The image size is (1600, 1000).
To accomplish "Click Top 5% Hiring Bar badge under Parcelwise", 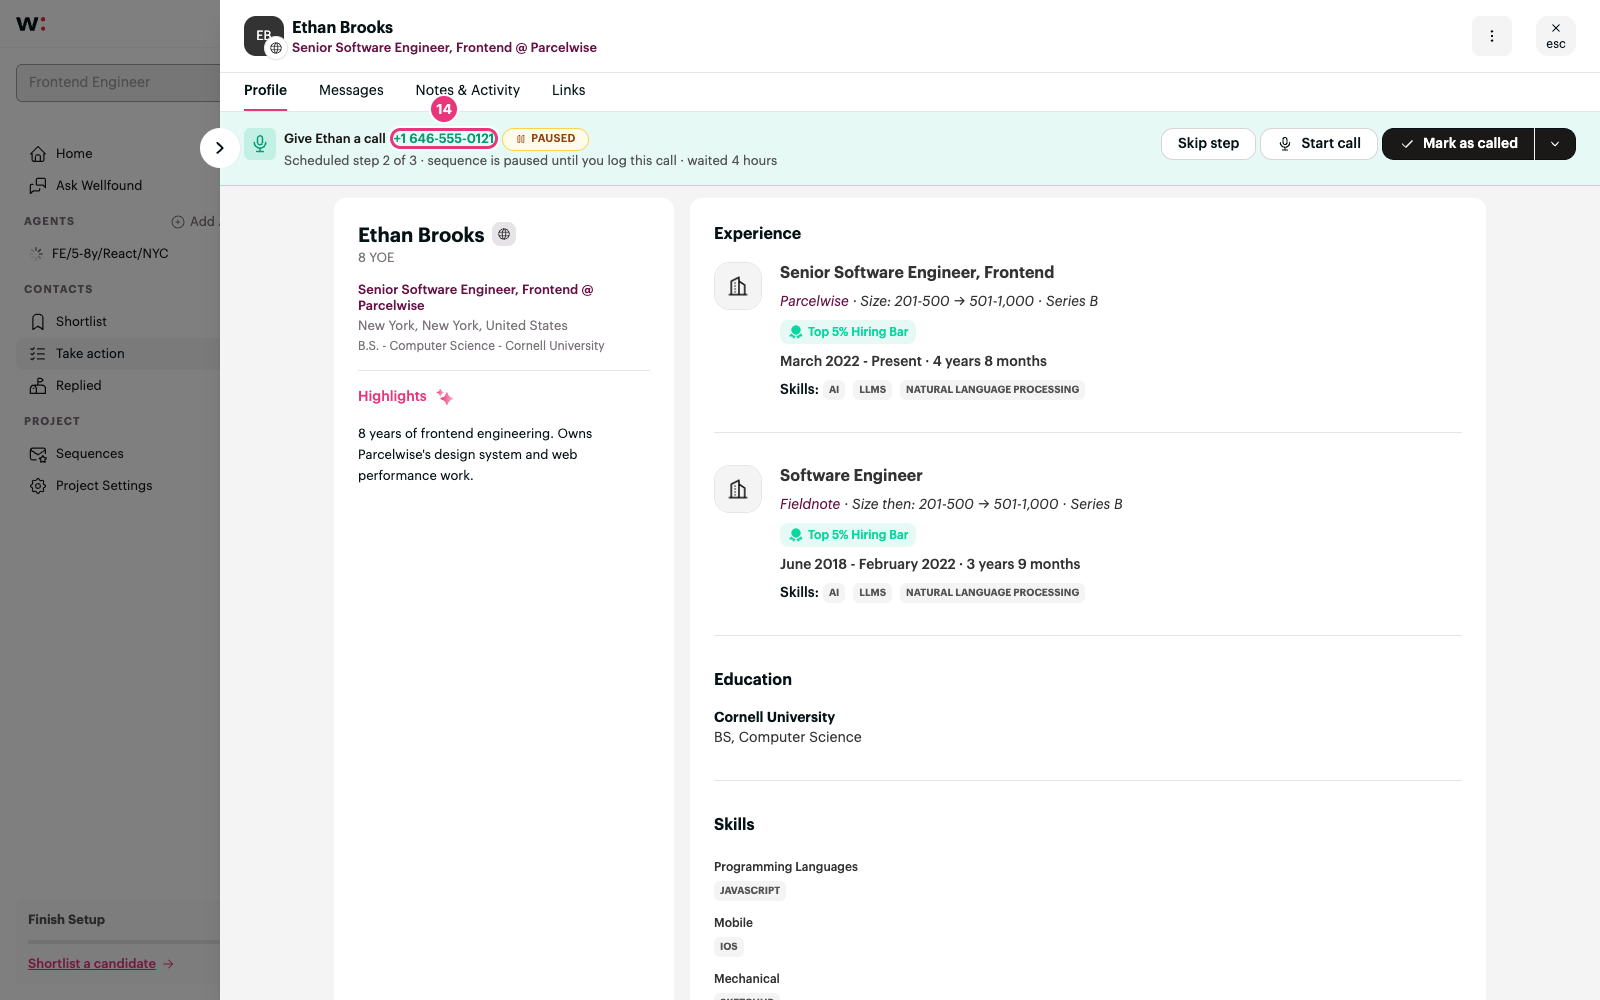I will pyautogui.click(x=848, y=332).
